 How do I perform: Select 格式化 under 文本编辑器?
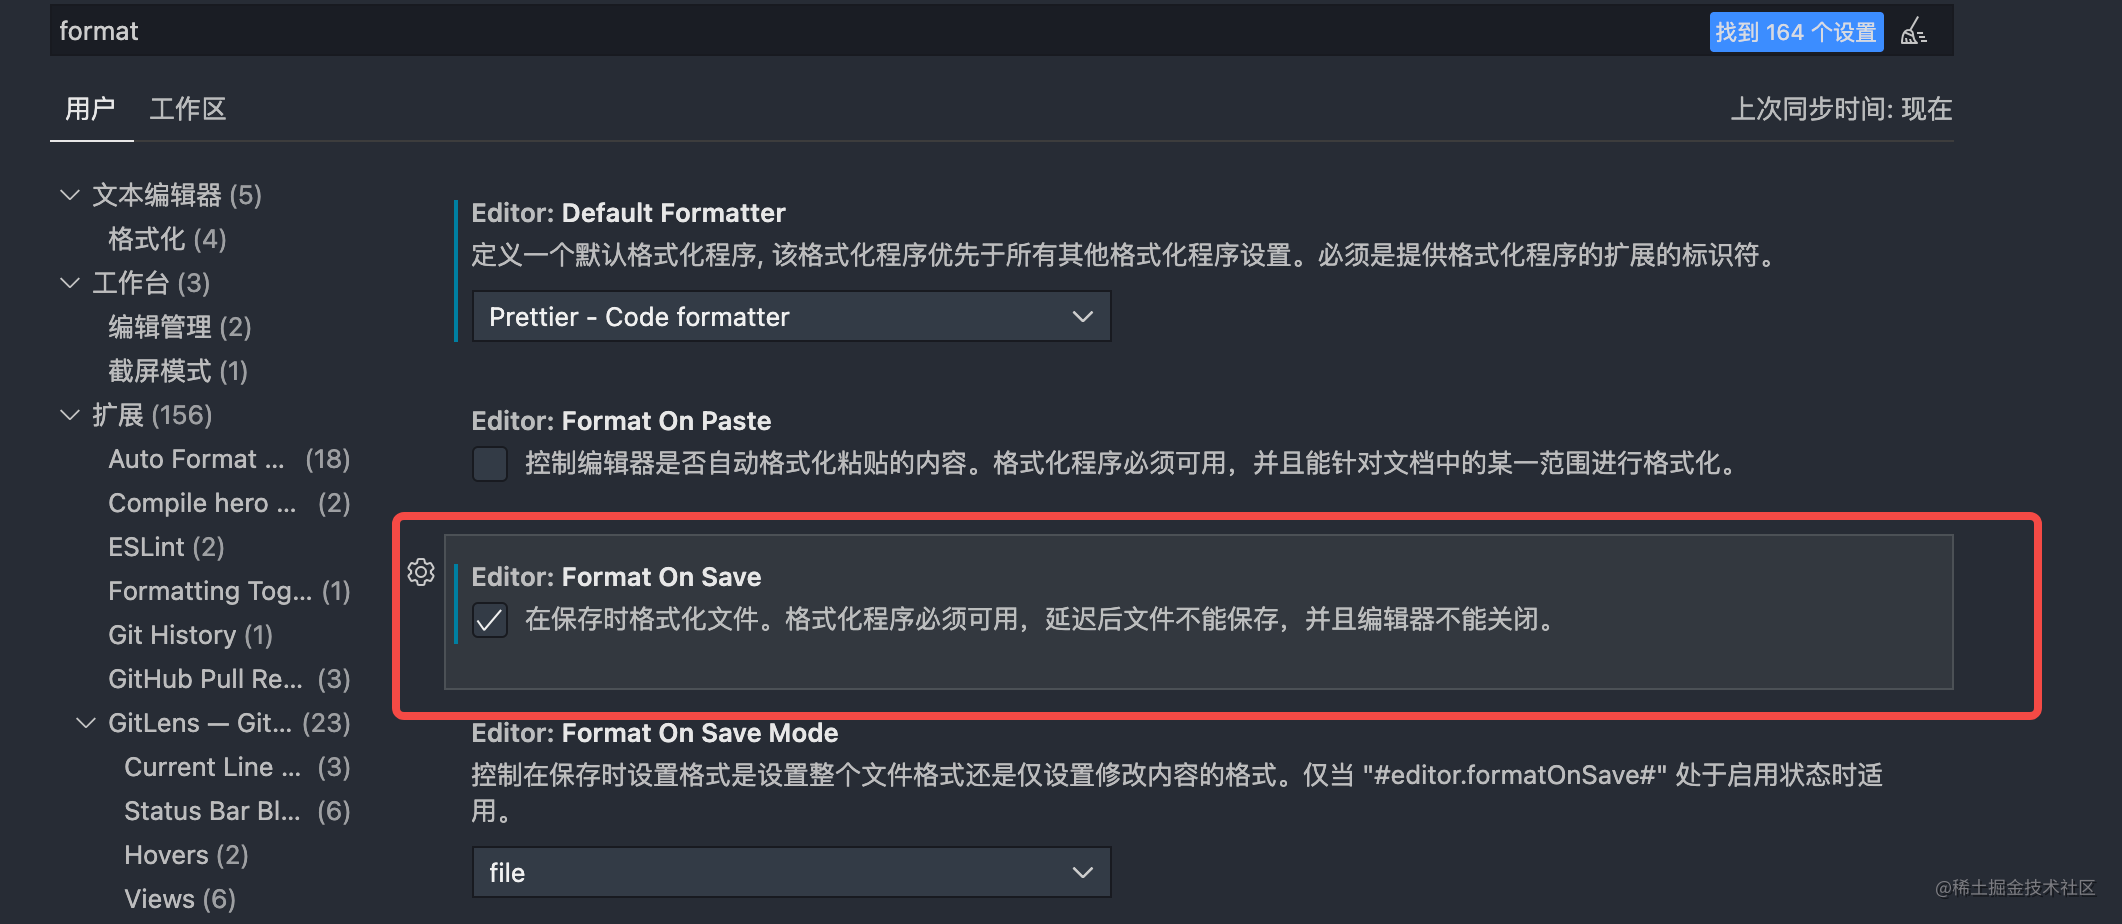[167, 239]
